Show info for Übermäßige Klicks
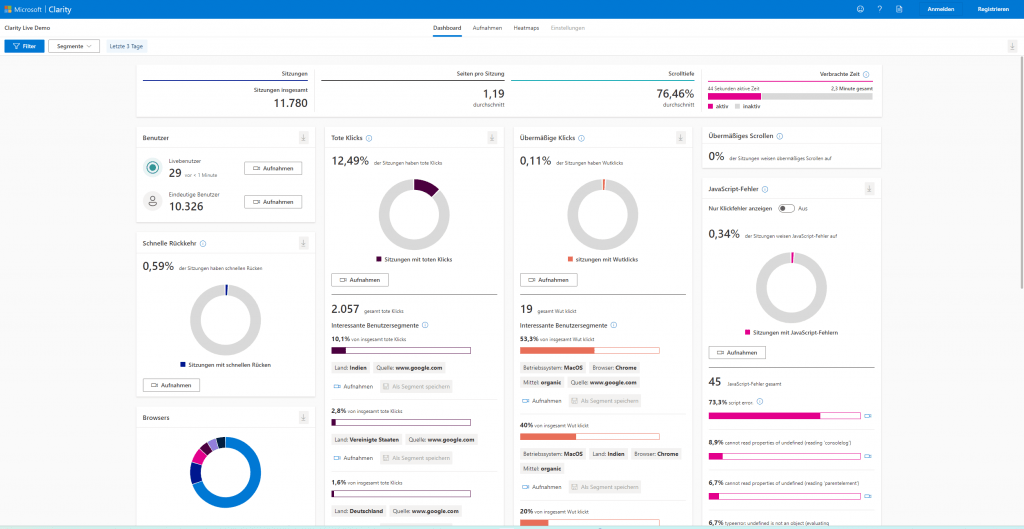The height and width of the screenshot is (529, 1024). (581, 138)
